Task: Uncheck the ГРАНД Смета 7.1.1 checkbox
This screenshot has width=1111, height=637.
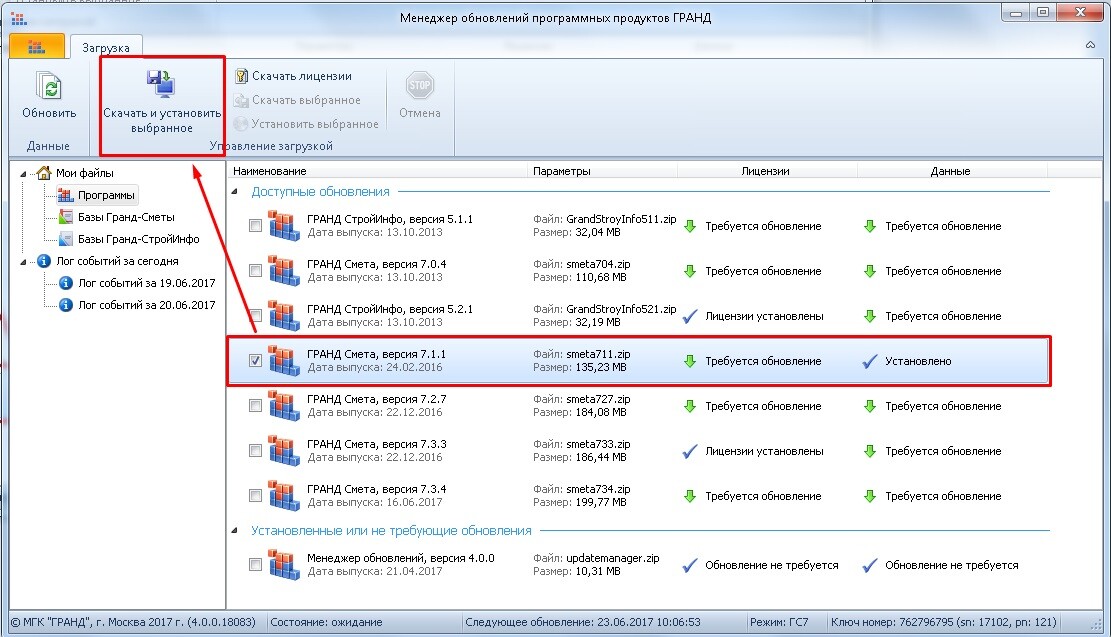Action: pyautogui.click(x=255, y=360)
